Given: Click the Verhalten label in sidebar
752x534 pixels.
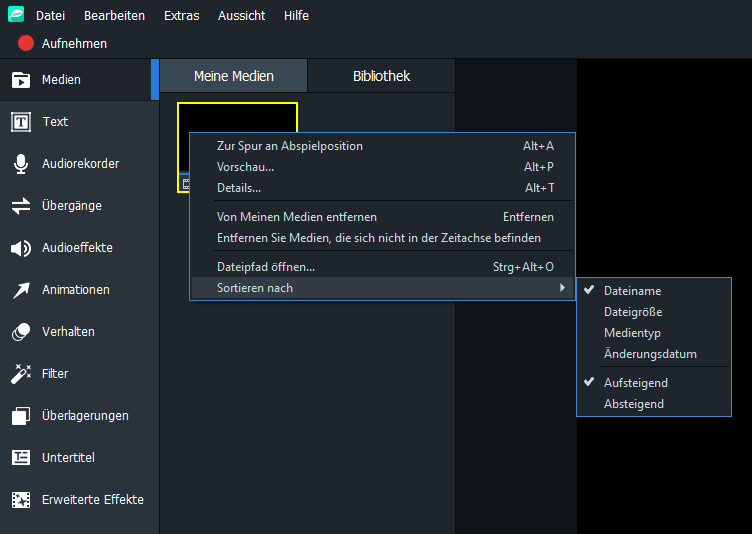Looking at the screenshot, I should pyautogui.click(x=68, y=332).
